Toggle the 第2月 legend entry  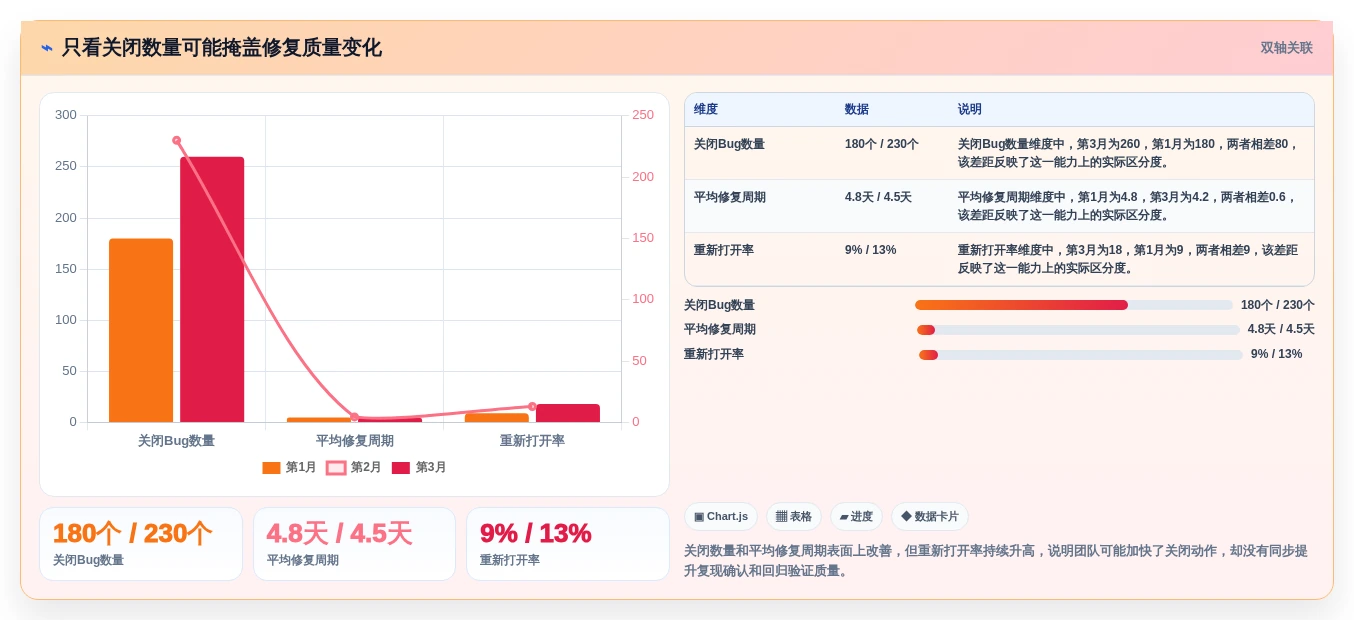point(354,467)
